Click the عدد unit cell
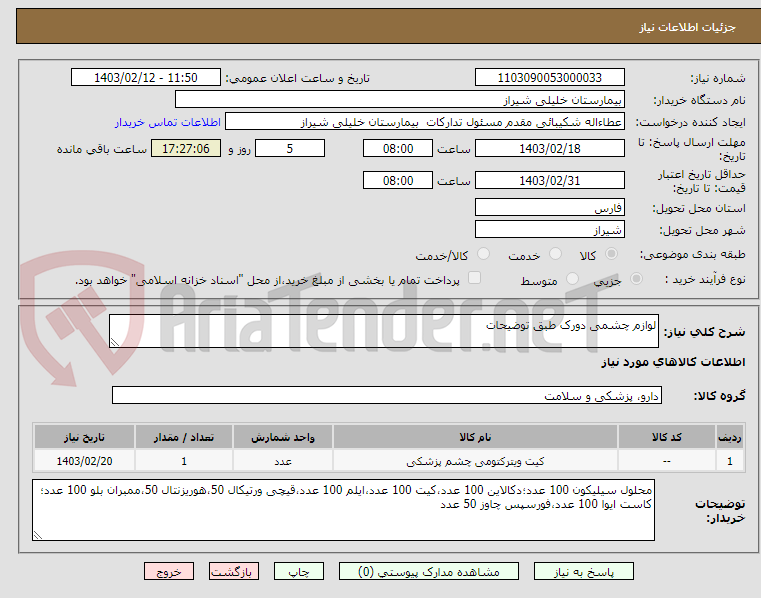Image resolution: width=761 pixels, height=598 pixels. [283, 461]
